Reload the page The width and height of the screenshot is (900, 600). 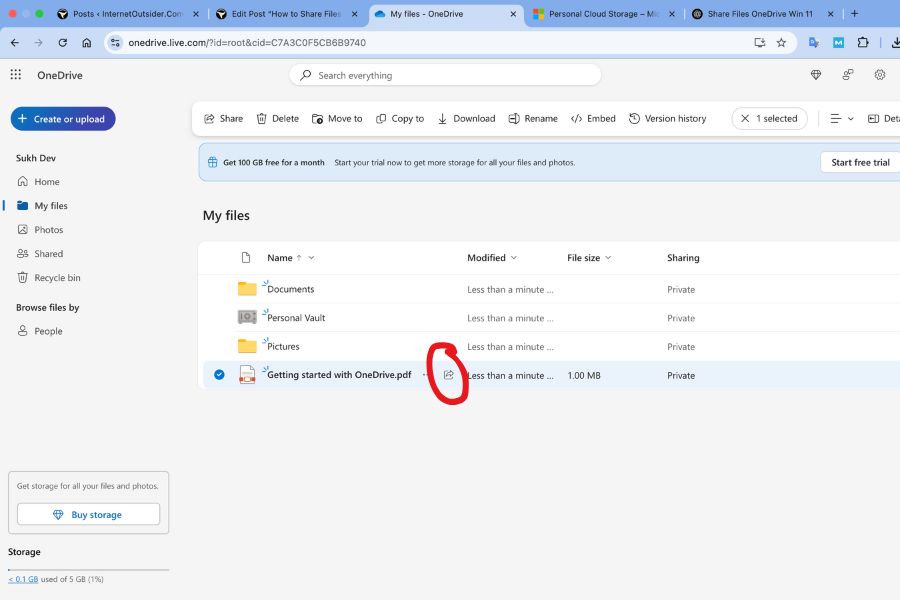tap(63, 42)
